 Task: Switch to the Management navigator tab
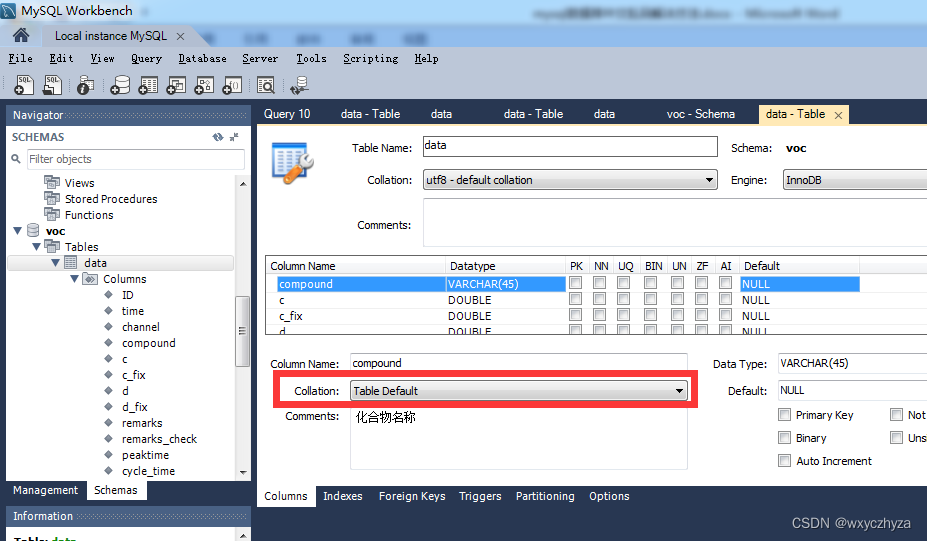point(46,490)
